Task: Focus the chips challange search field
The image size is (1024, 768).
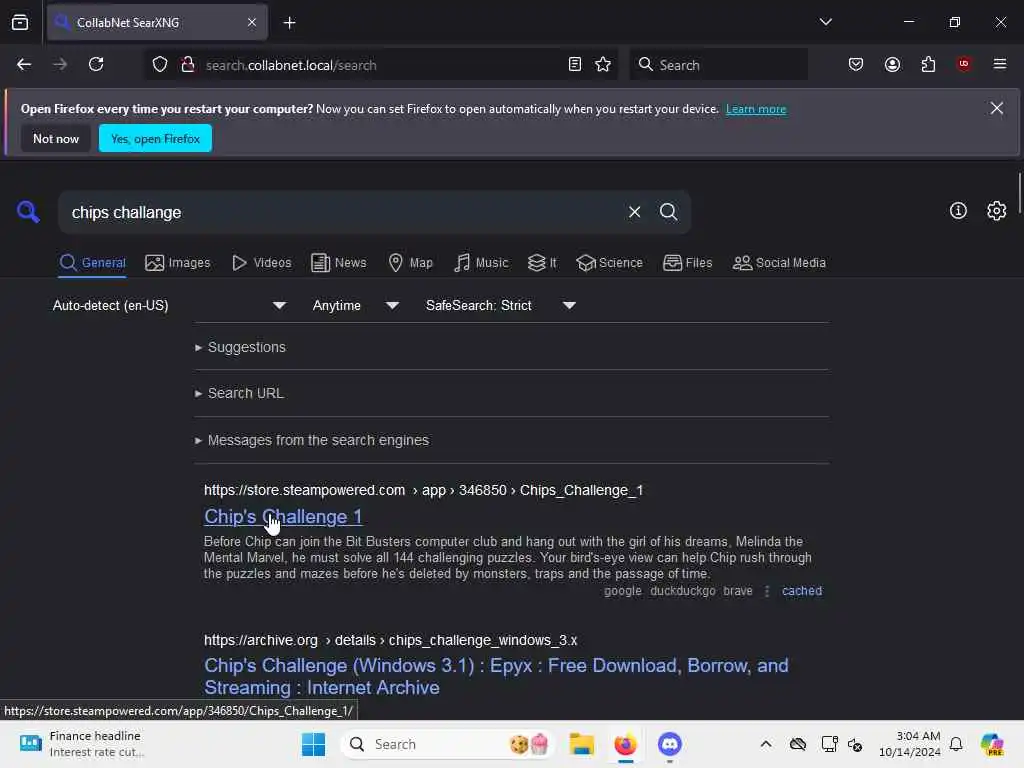Action: tap(343, 212)
